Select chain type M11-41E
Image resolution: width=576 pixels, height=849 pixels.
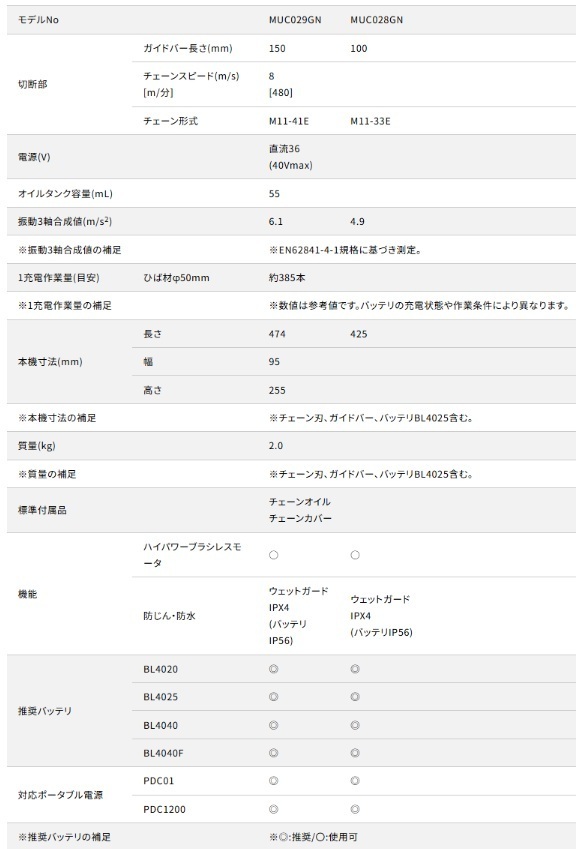point(289,121)
